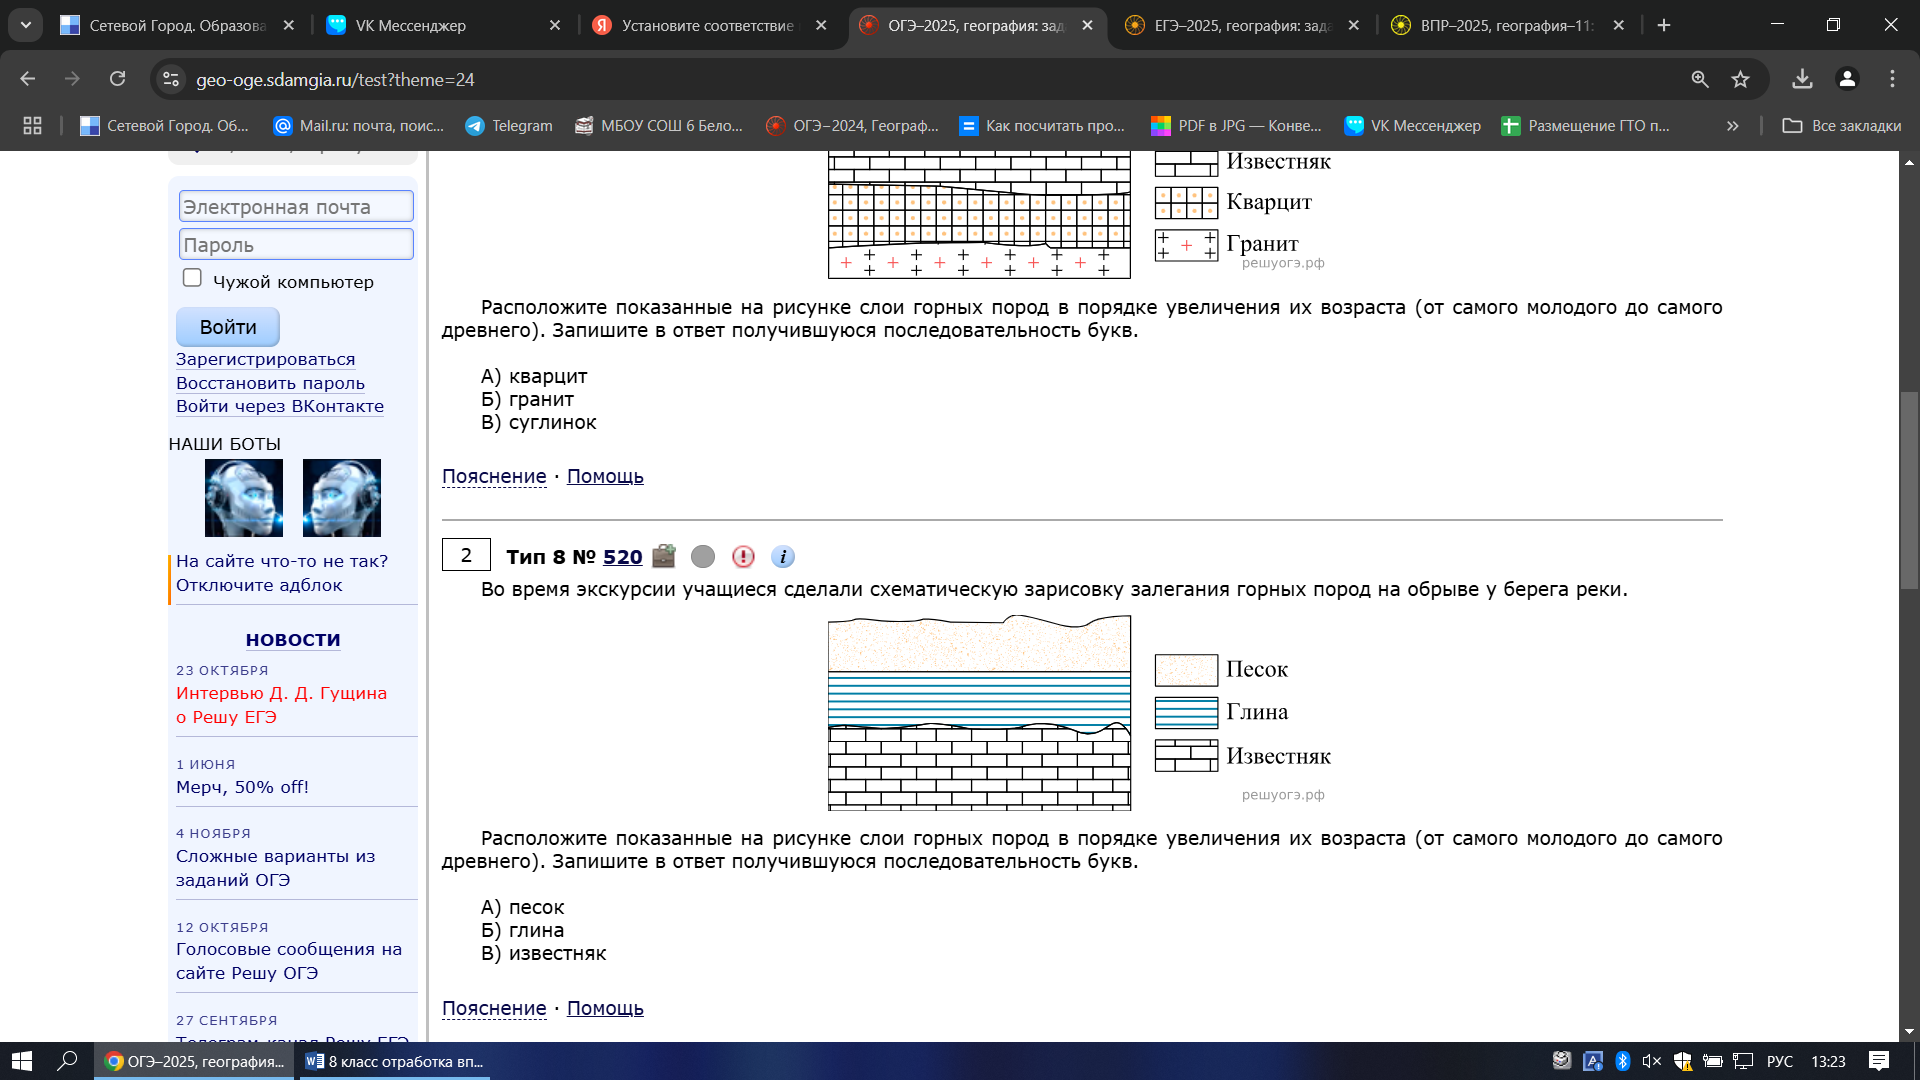This screenshot has width=1920, height=1080.
Task: Open the Mail.ru bookmark
Action: point(359,125)
